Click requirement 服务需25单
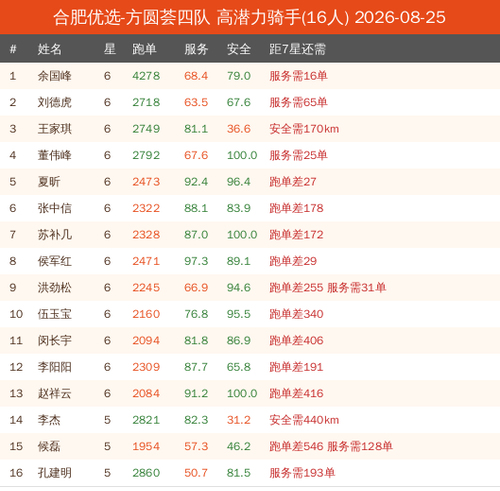The image size is (500, 491). point(298,155)
